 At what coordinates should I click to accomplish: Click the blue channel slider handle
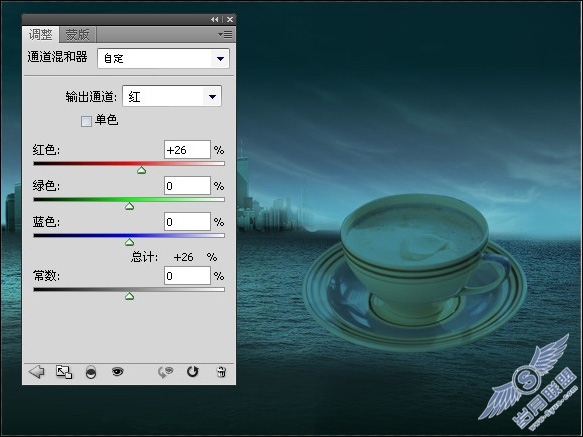(x=129, y=242)
